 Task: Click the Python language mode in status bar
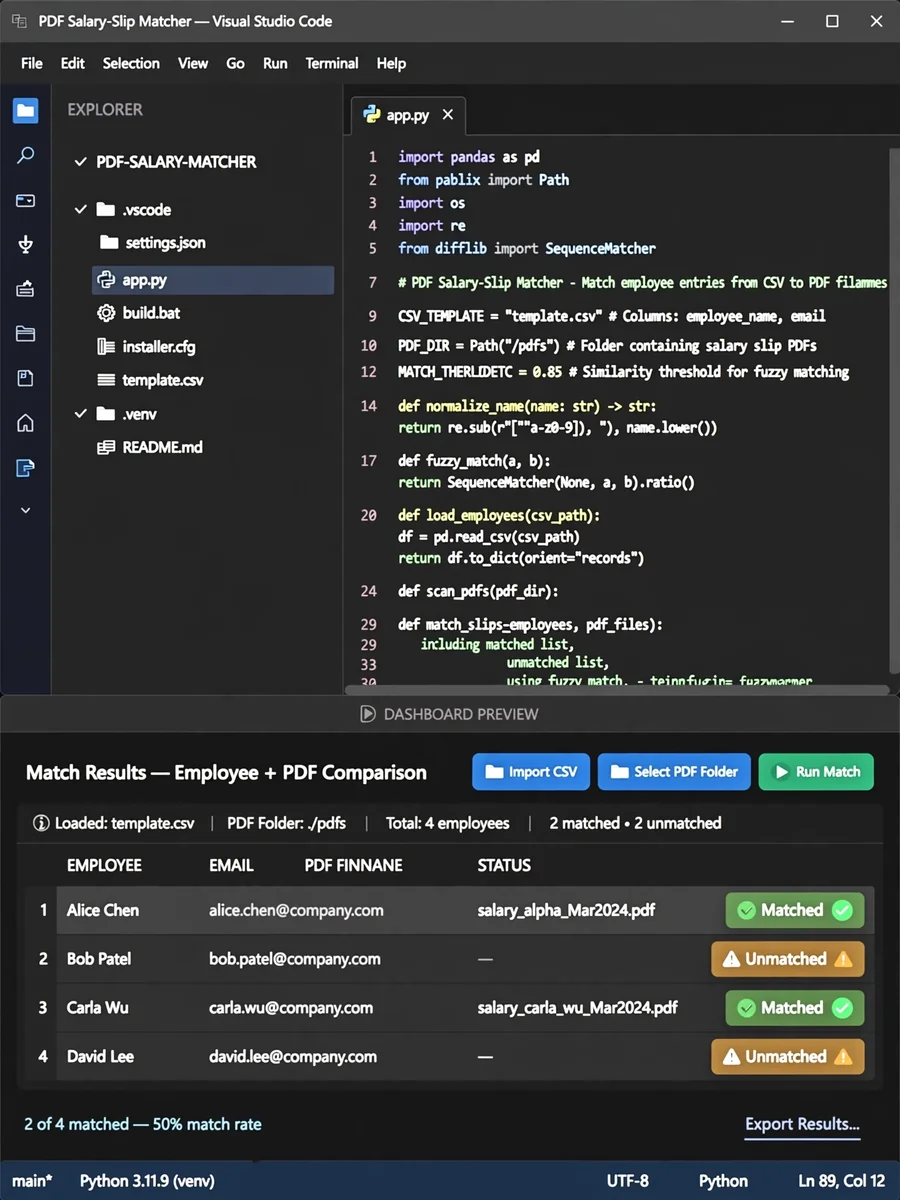[723, 1181]
